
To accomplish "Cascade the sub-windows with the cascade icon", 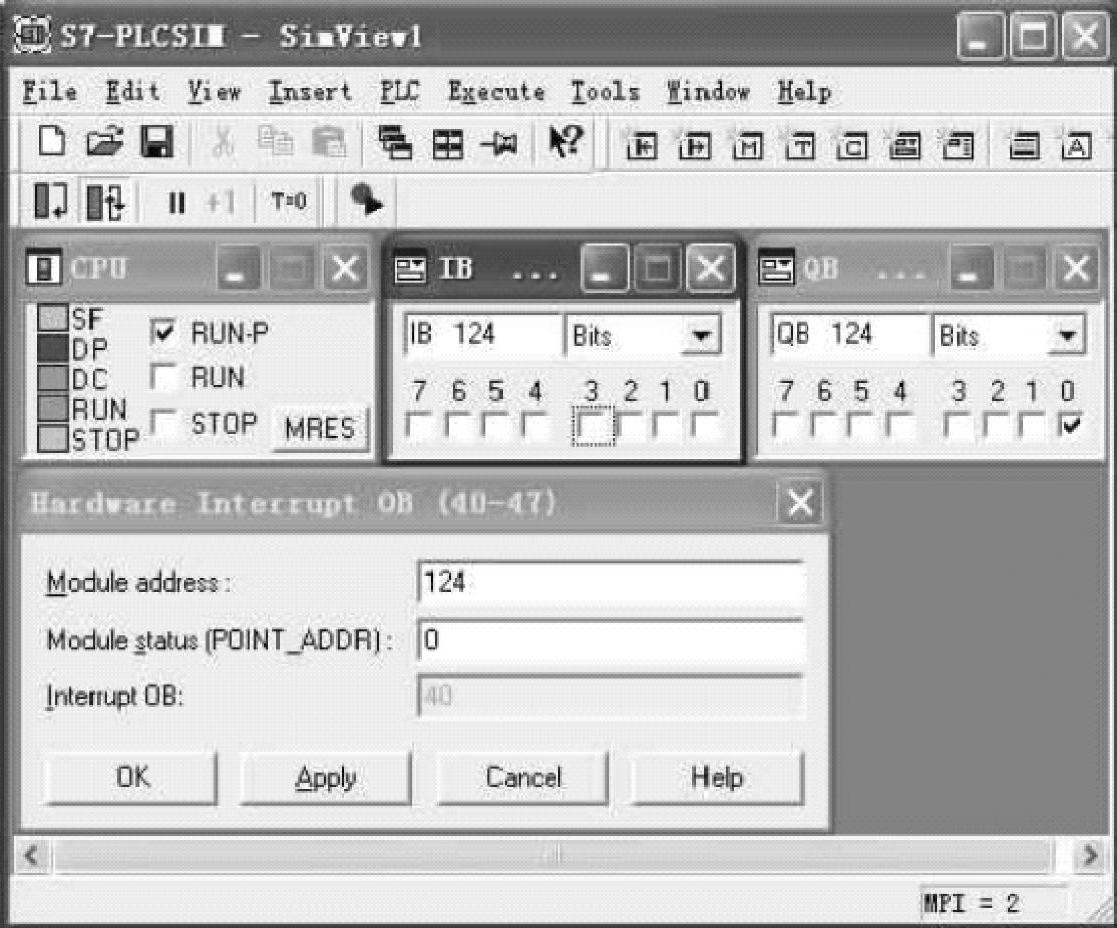I will point(395,142).
